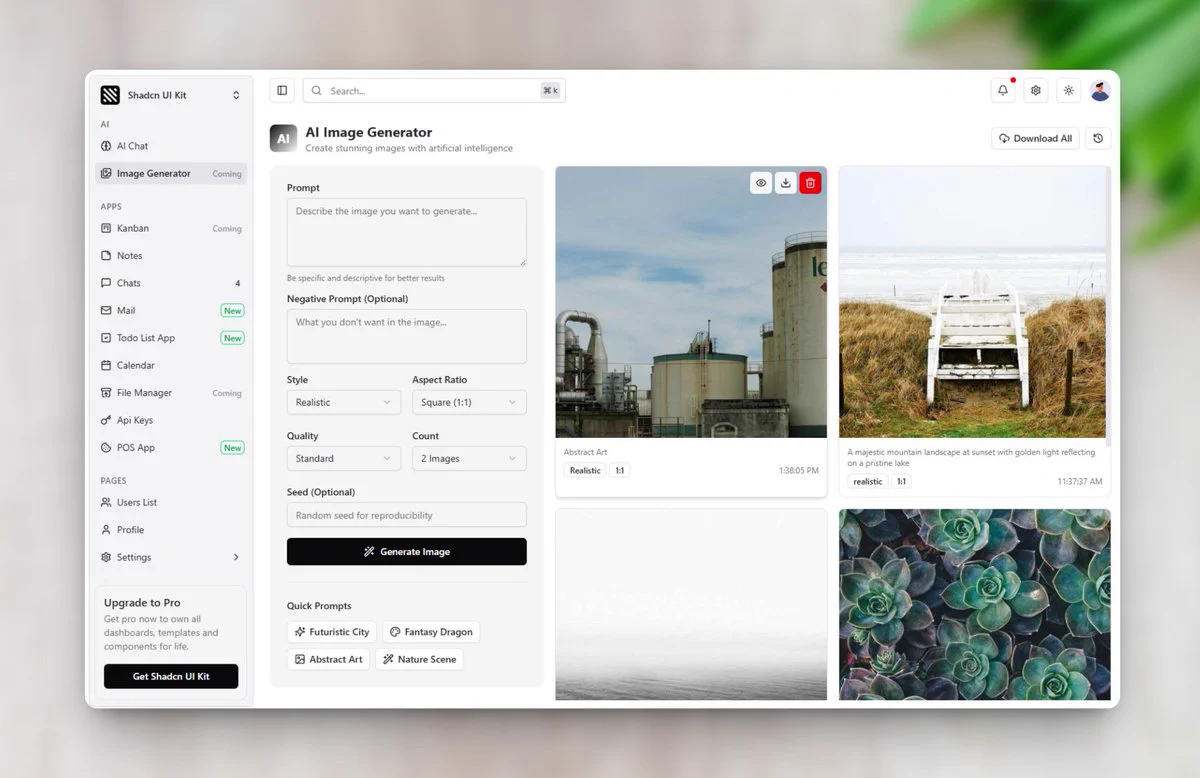The width and height of the screenshot is (1200, 778).
Task: Open the gray foggy image thumbnail
Action: point(691,604)
